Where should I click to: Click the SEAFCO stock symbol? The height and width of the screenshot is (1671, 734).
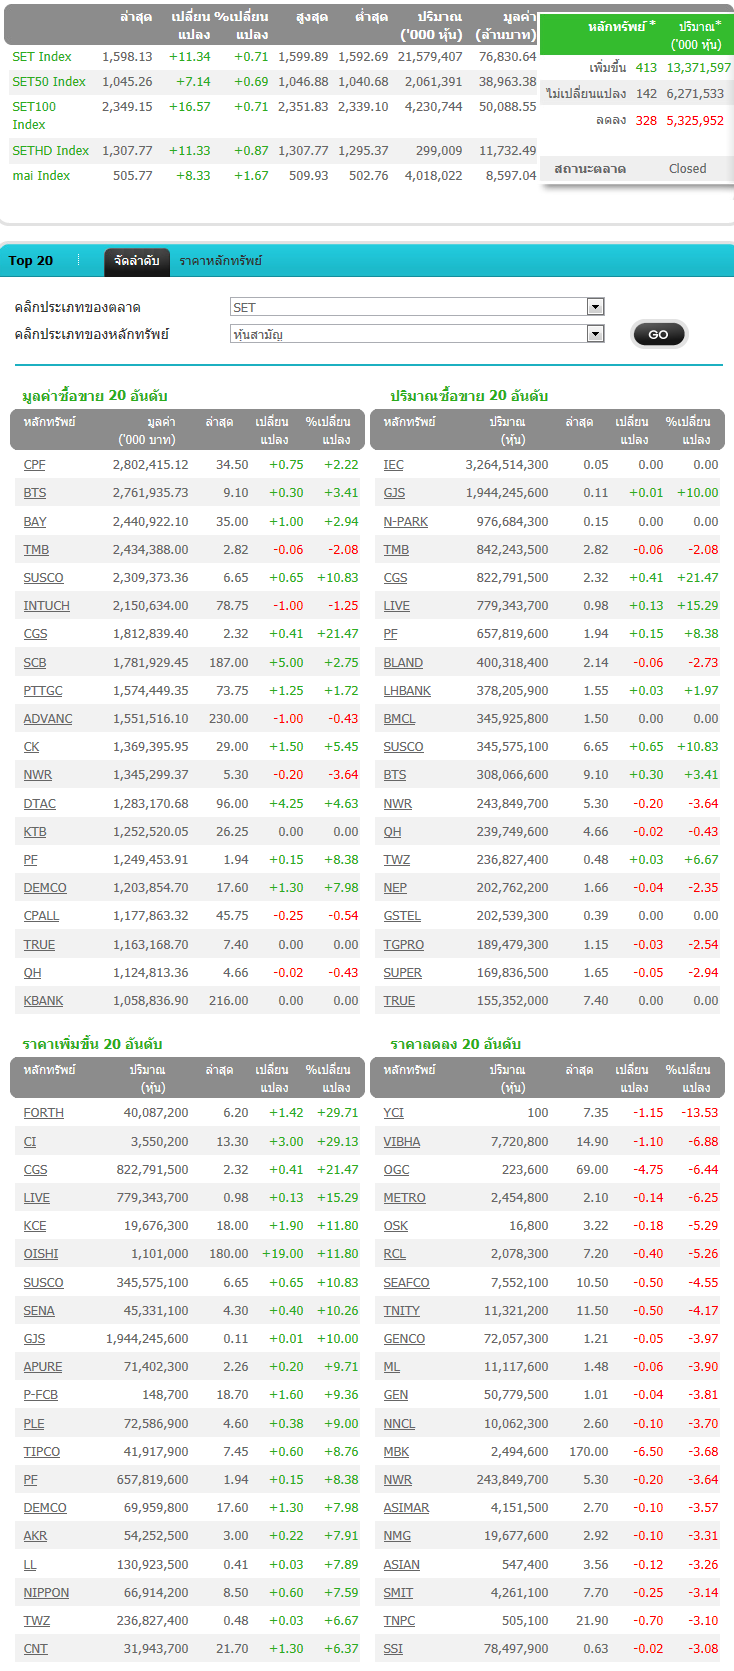point(406,1283)
